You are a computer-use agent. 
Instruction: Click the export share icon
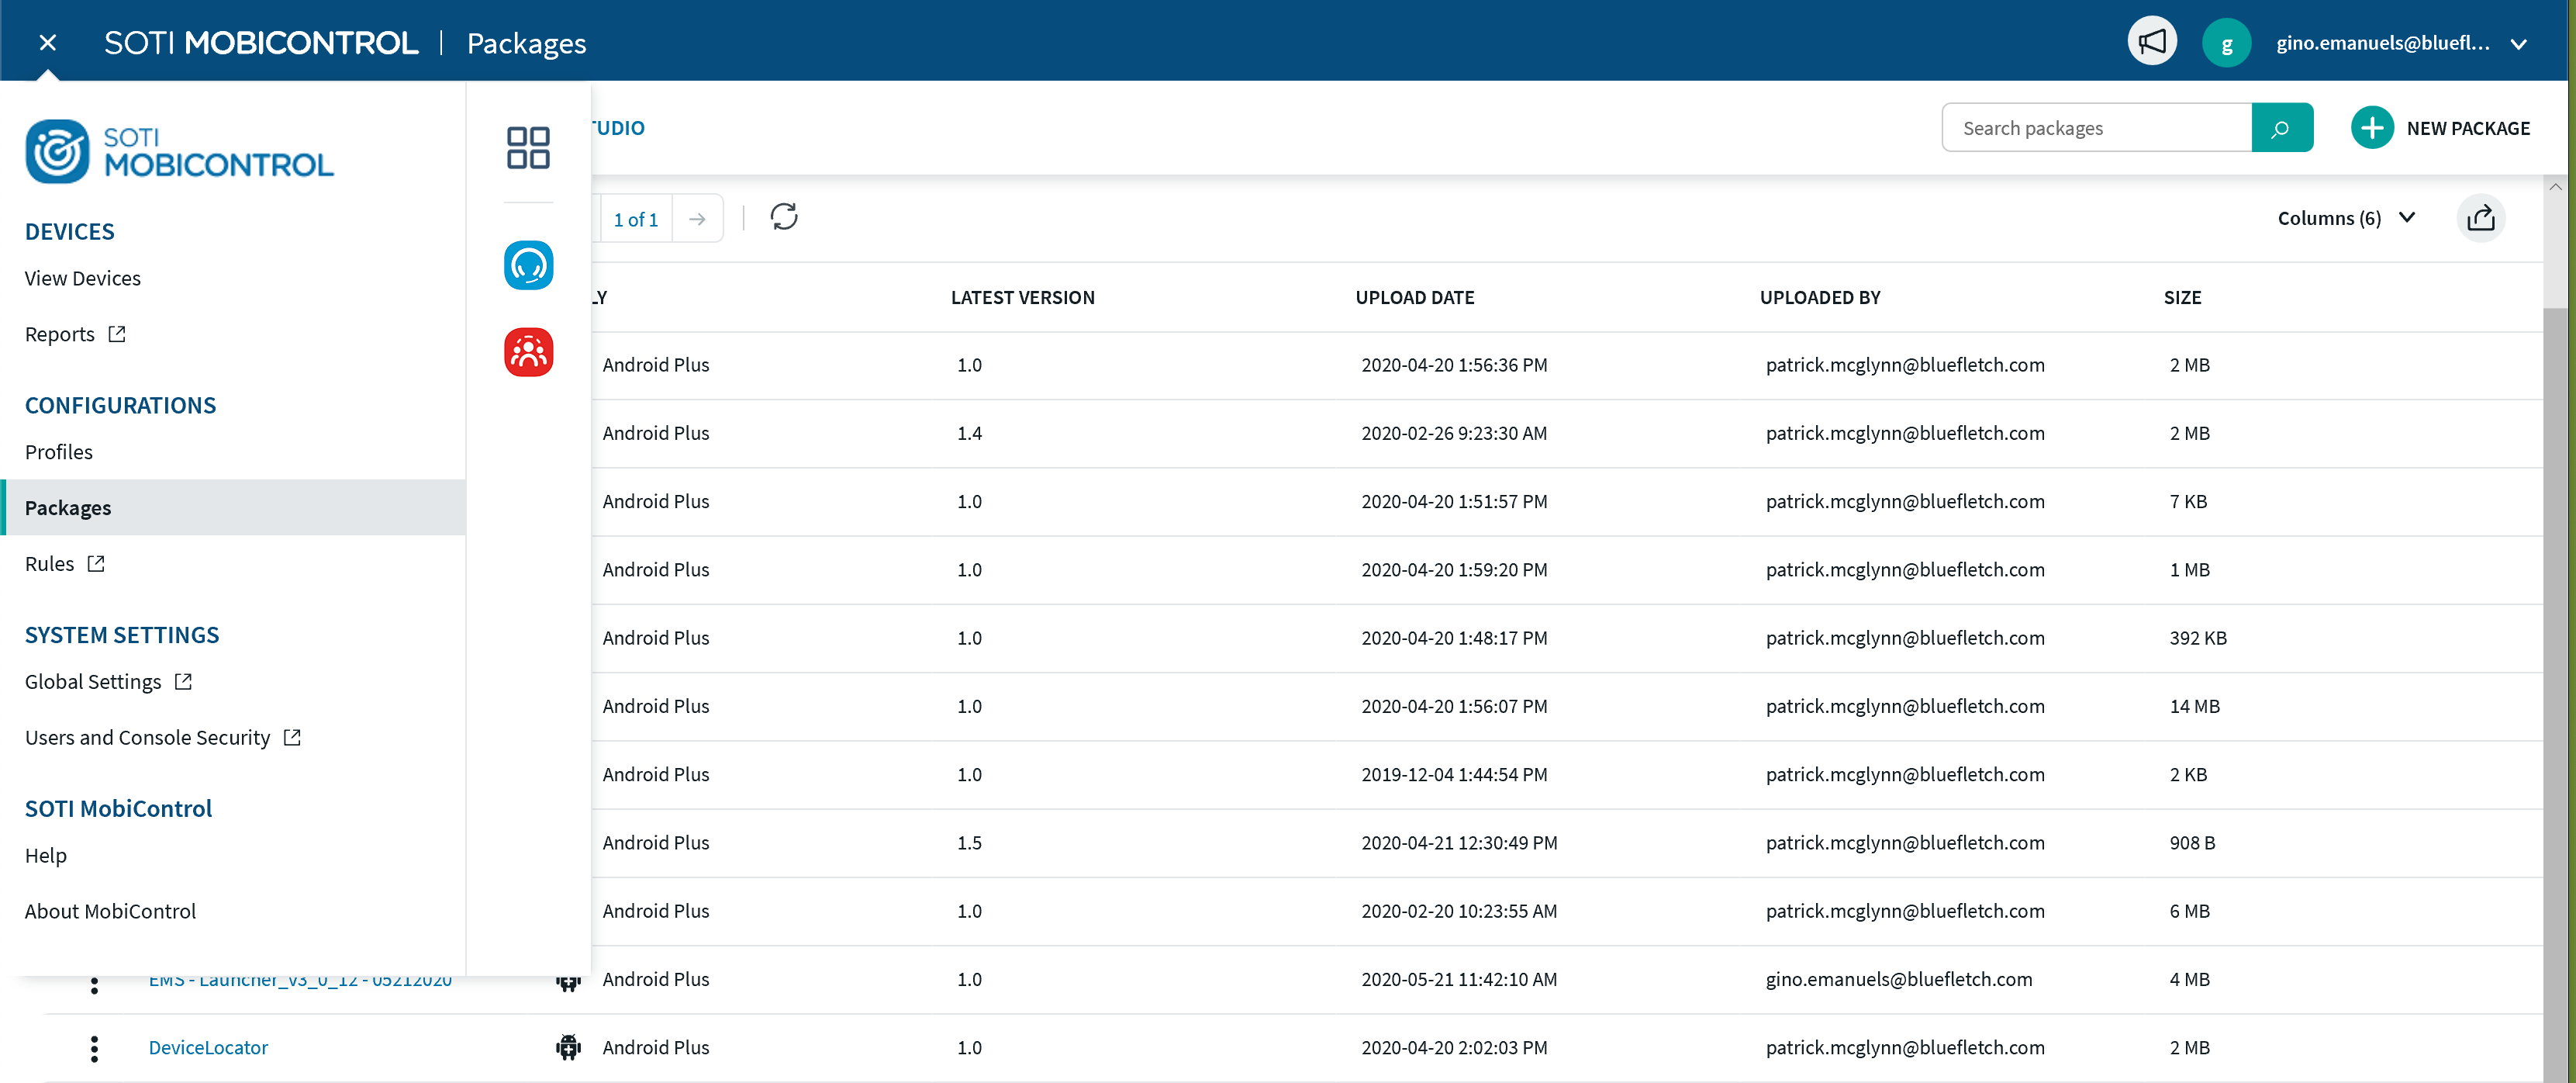pos(2480,218)
